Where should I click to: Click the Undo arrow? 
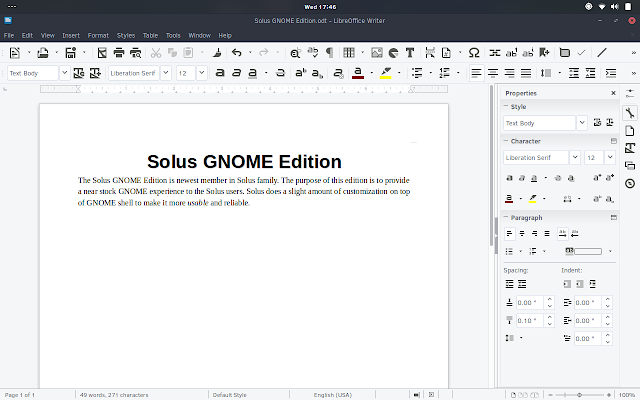(237, 53)
